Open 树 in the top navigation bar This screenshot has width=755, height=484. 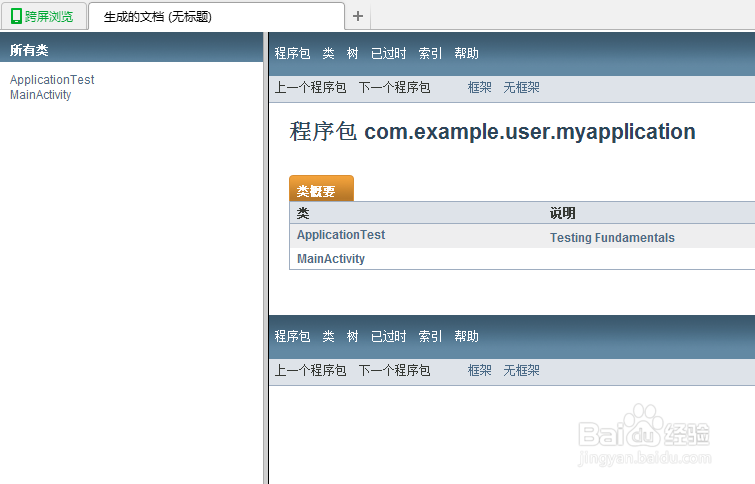pos(352,53)
